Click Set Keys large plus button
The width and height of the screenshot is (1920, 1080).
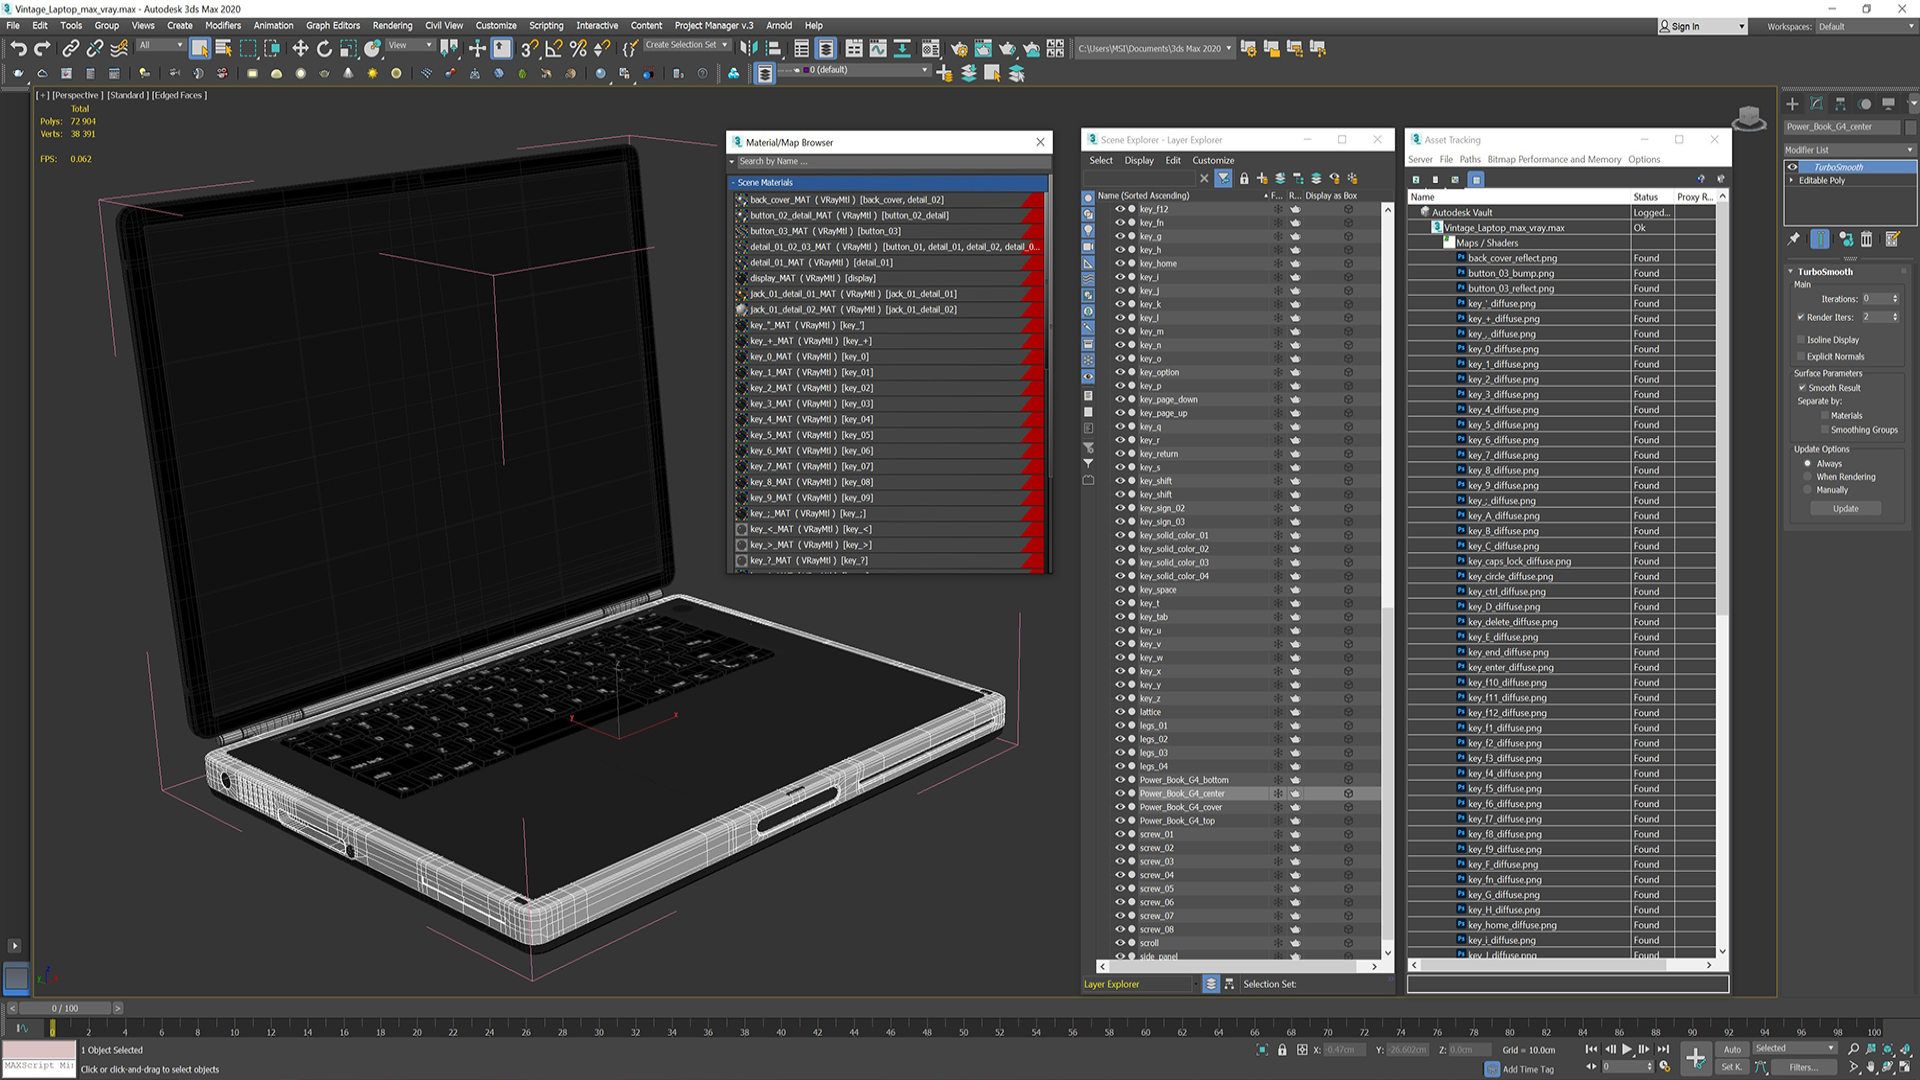[1695, 1057]
